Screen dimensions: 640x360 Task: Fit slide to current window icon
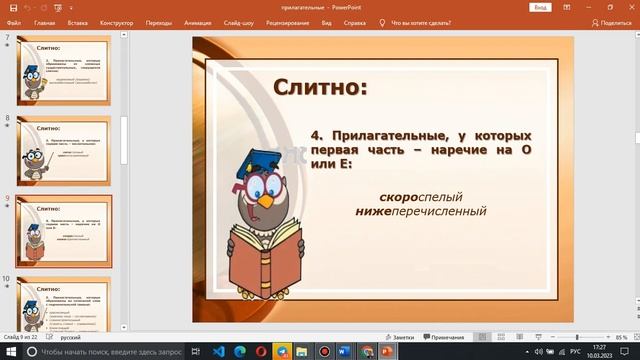click(x=636, y=337)
